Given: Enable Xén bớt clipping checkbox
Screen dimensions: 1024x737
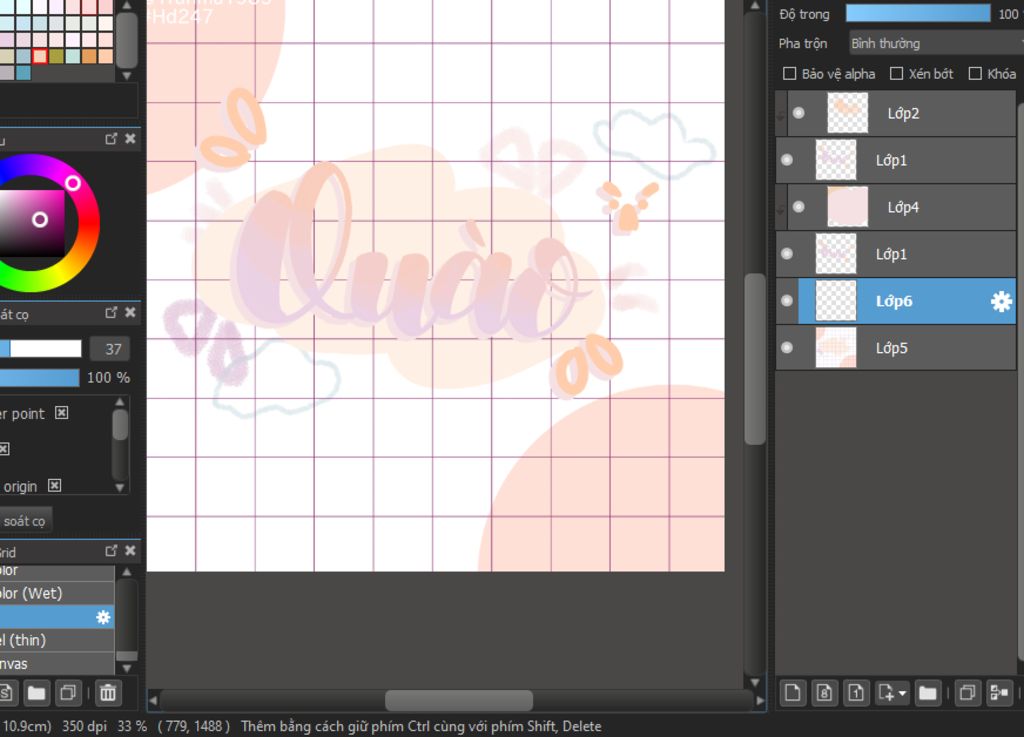Looking at the screenshot, I should [x=897, y=74].
